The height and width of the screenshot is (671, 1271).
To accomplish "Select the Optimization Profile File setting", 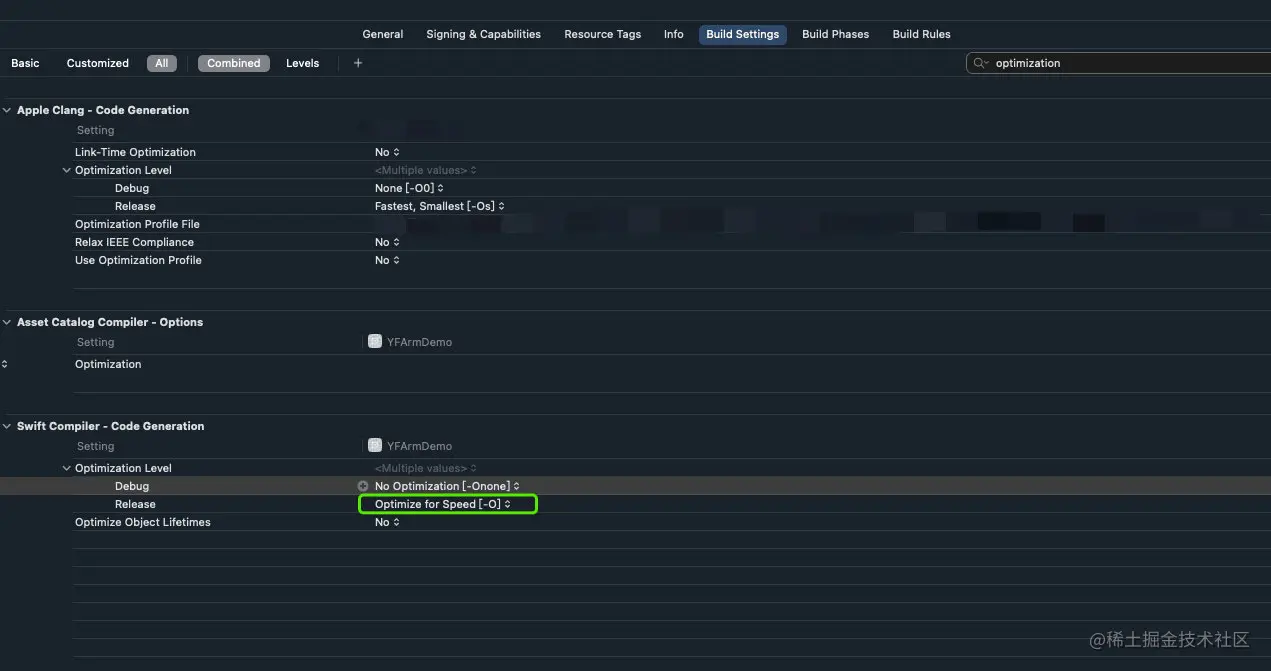I will 137,224.
